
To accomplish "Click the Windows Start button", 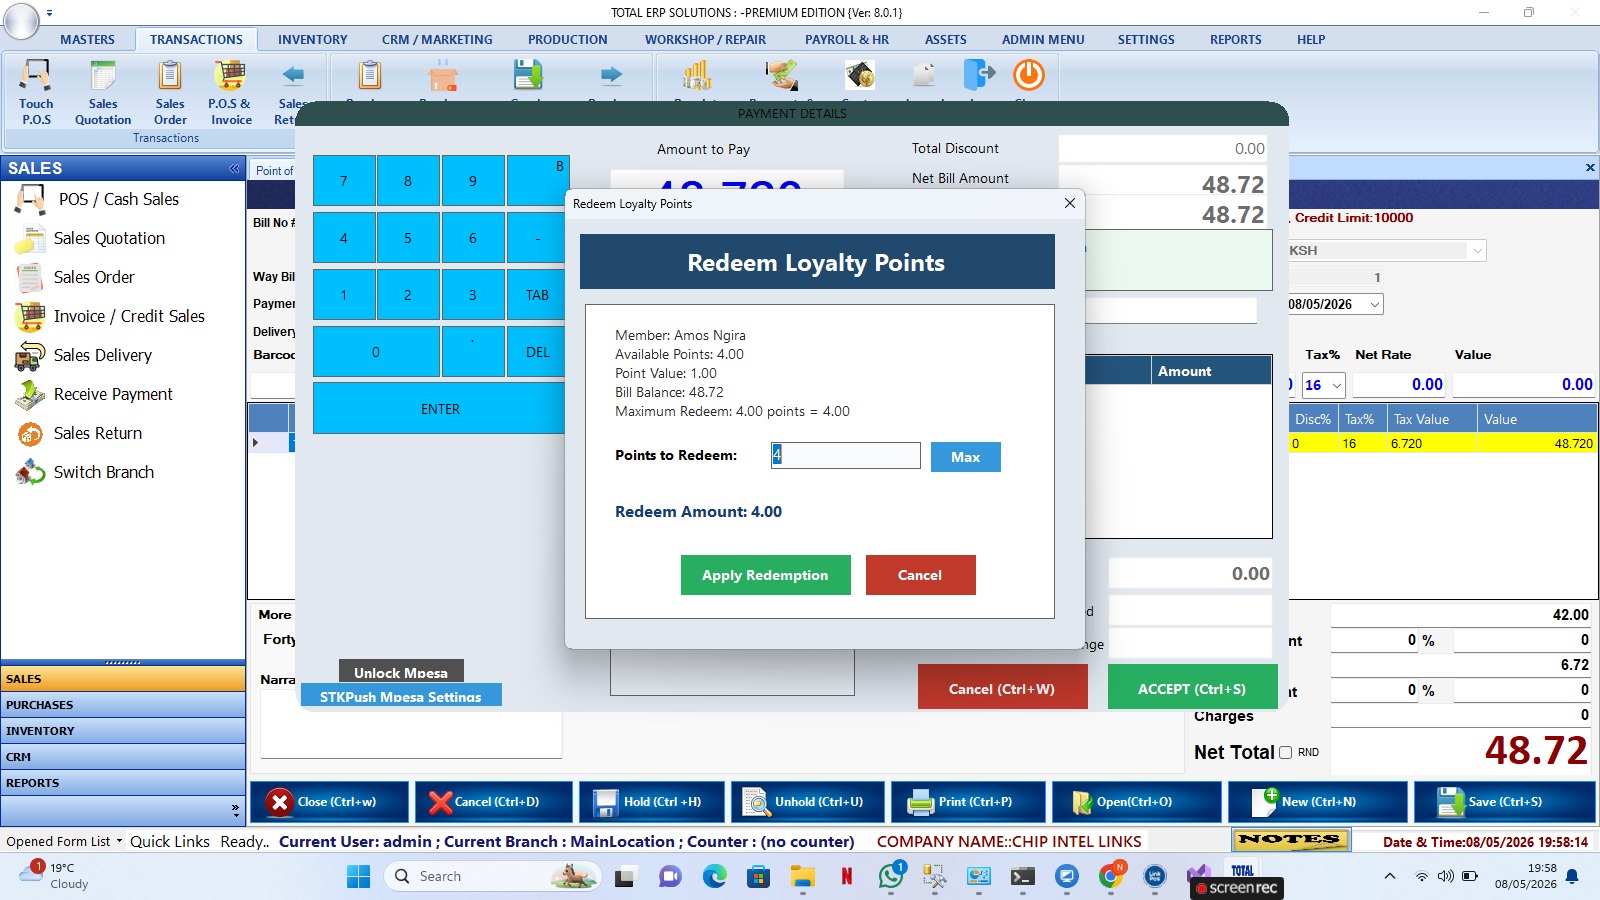I will tap(358, 877).
